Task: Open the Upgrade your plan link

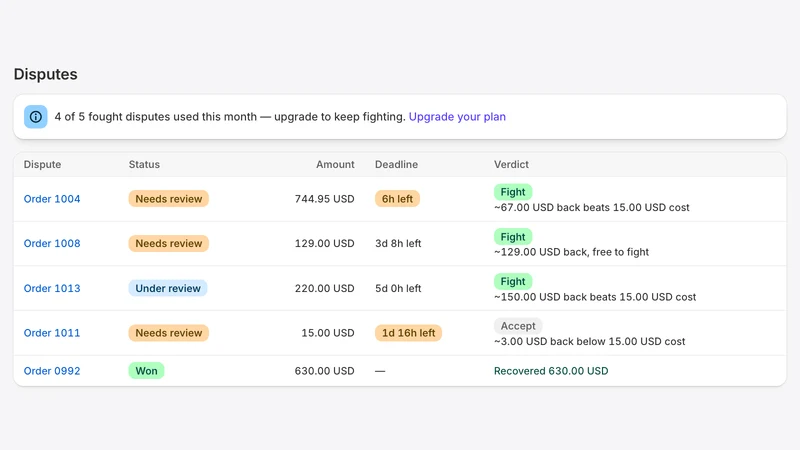Action: coord(457,117)
